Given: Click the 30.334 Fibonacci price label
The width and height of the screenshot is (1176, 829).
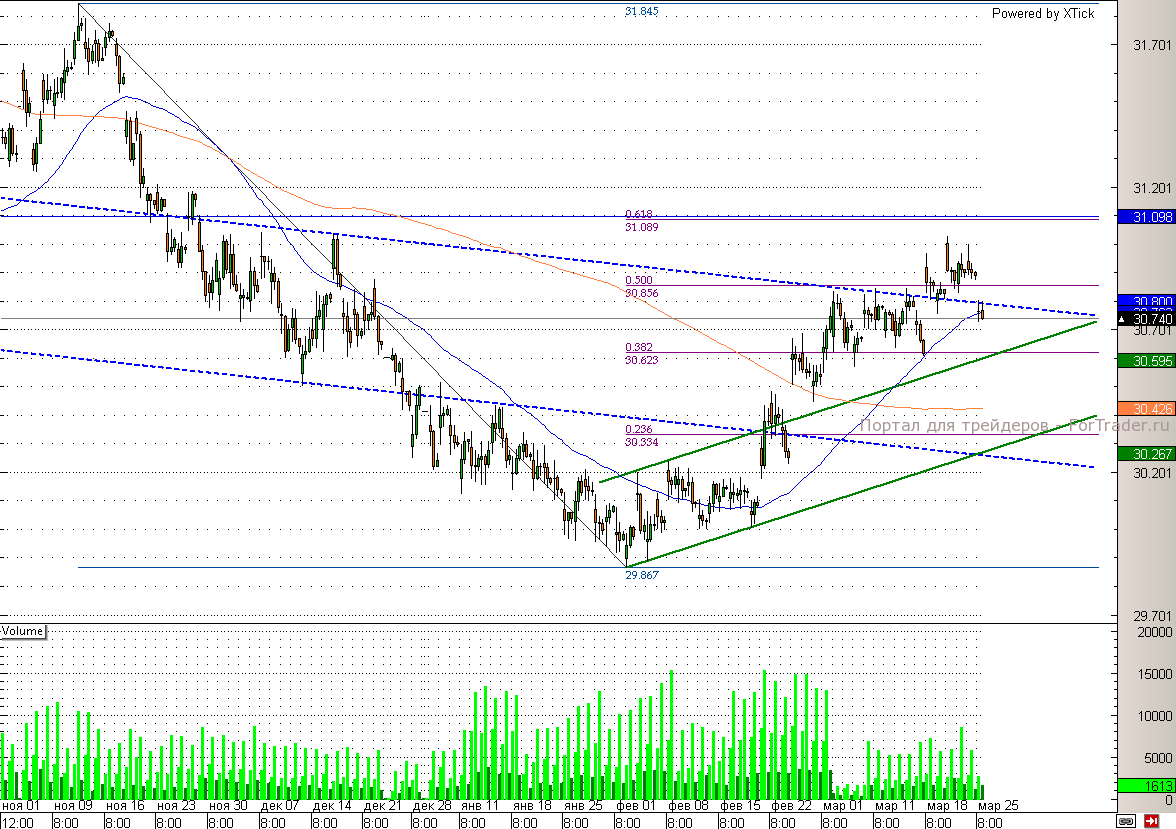Looking at the screenshot, I should (x=641, y=442).
